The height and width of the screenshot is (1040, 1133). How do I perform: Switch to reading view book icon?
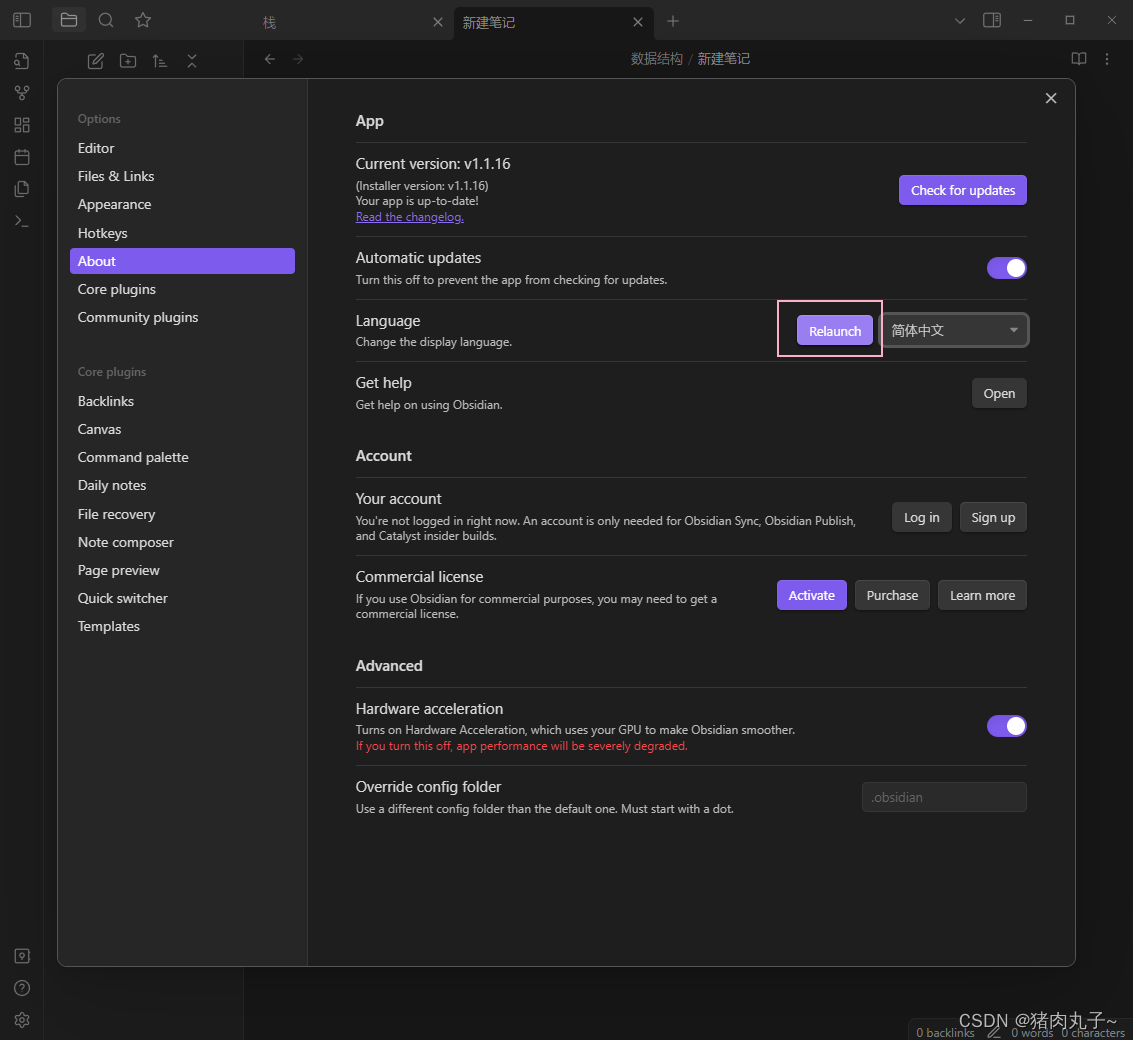1078,59
